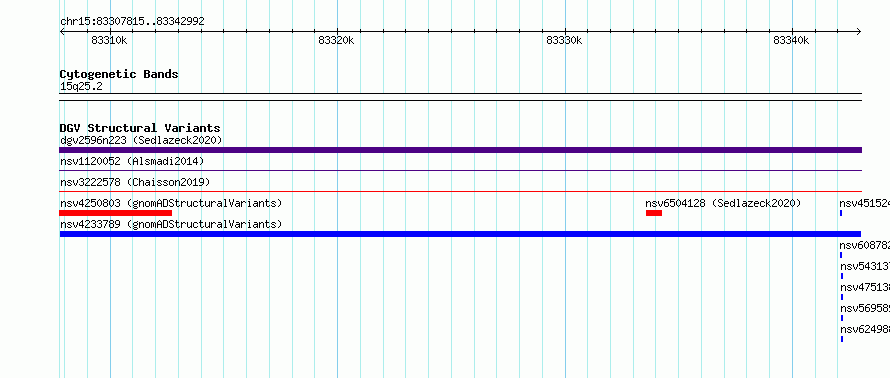Click the partially visible nsv62498 variant label
The height and width of the screenshot is (378, 890).
[x=864, y=330]
